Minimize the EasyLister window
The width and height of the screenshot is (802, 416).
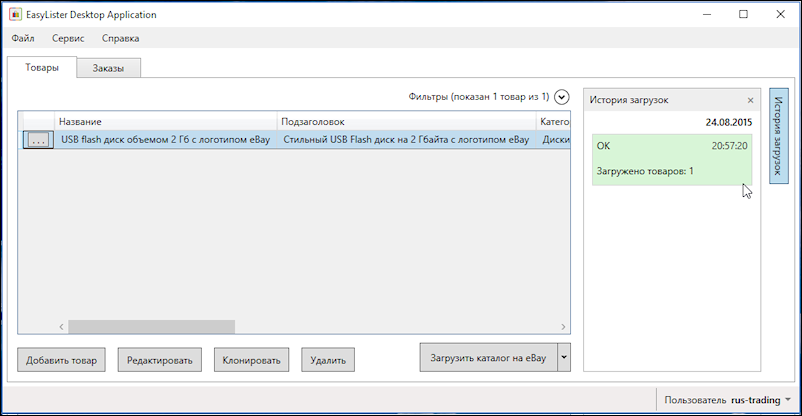[x=707, y=14]
